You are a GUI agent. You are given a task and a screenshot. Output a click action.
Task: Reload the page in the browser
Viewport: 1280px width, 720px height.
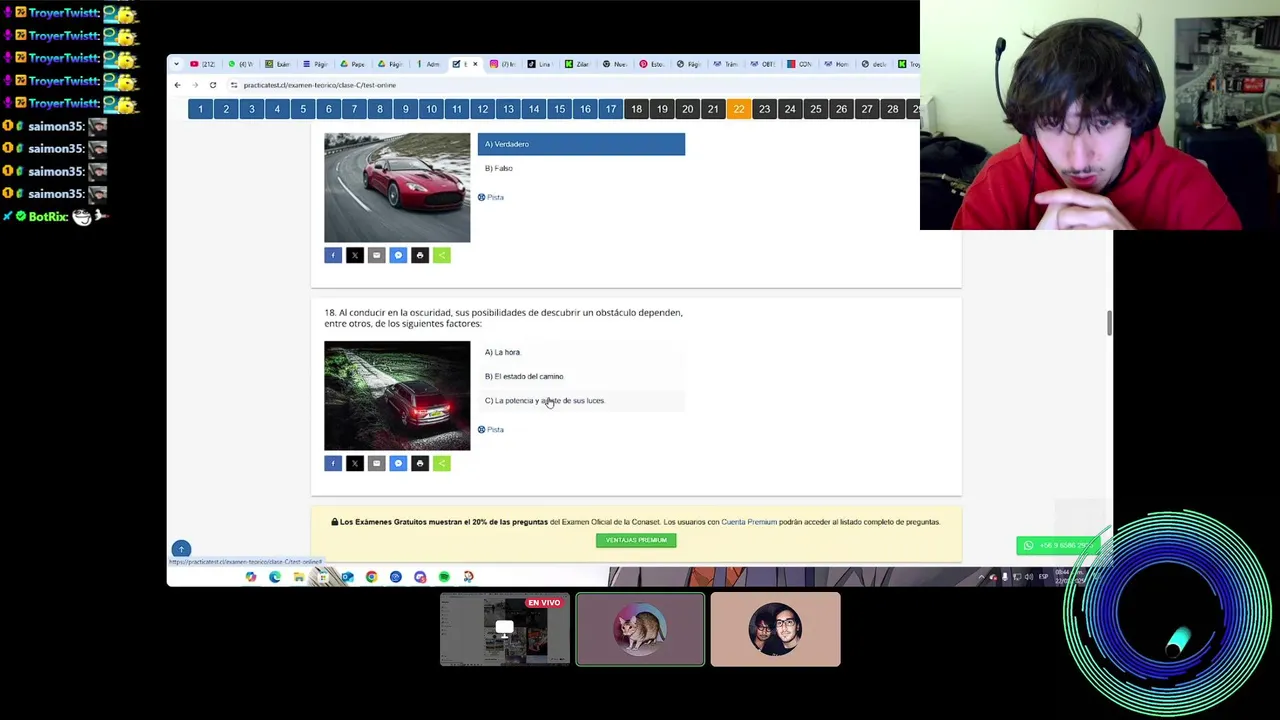coord(212,85)
